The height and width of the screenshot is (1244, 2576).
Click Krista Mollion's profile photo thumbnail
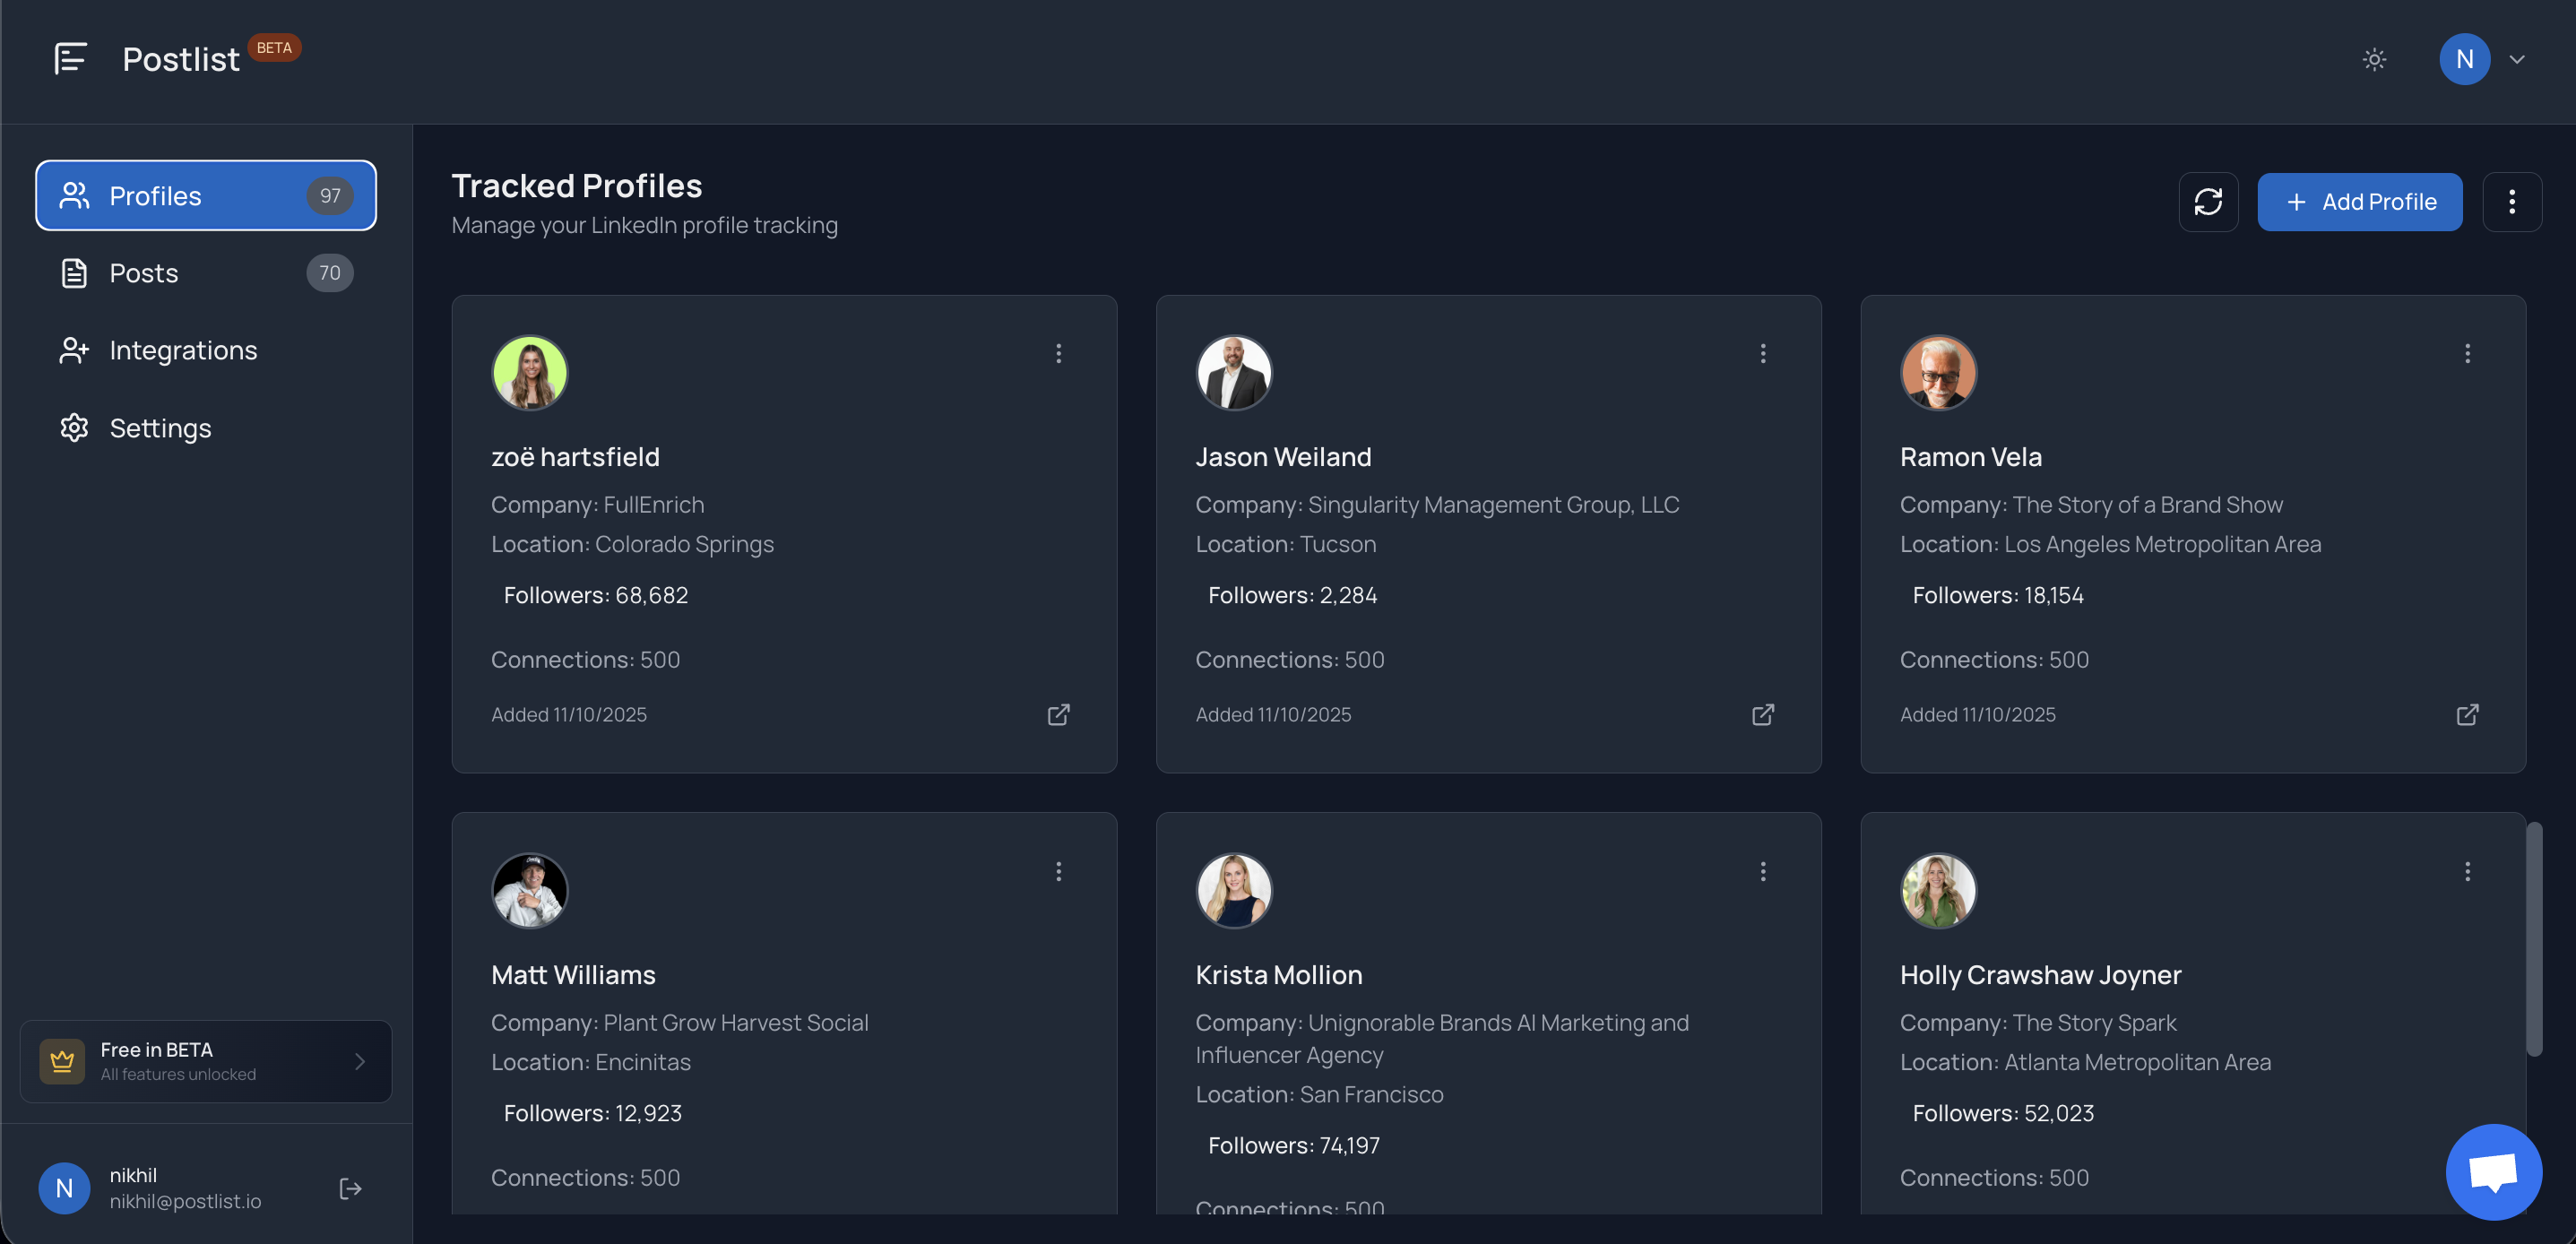(1233, 890)
